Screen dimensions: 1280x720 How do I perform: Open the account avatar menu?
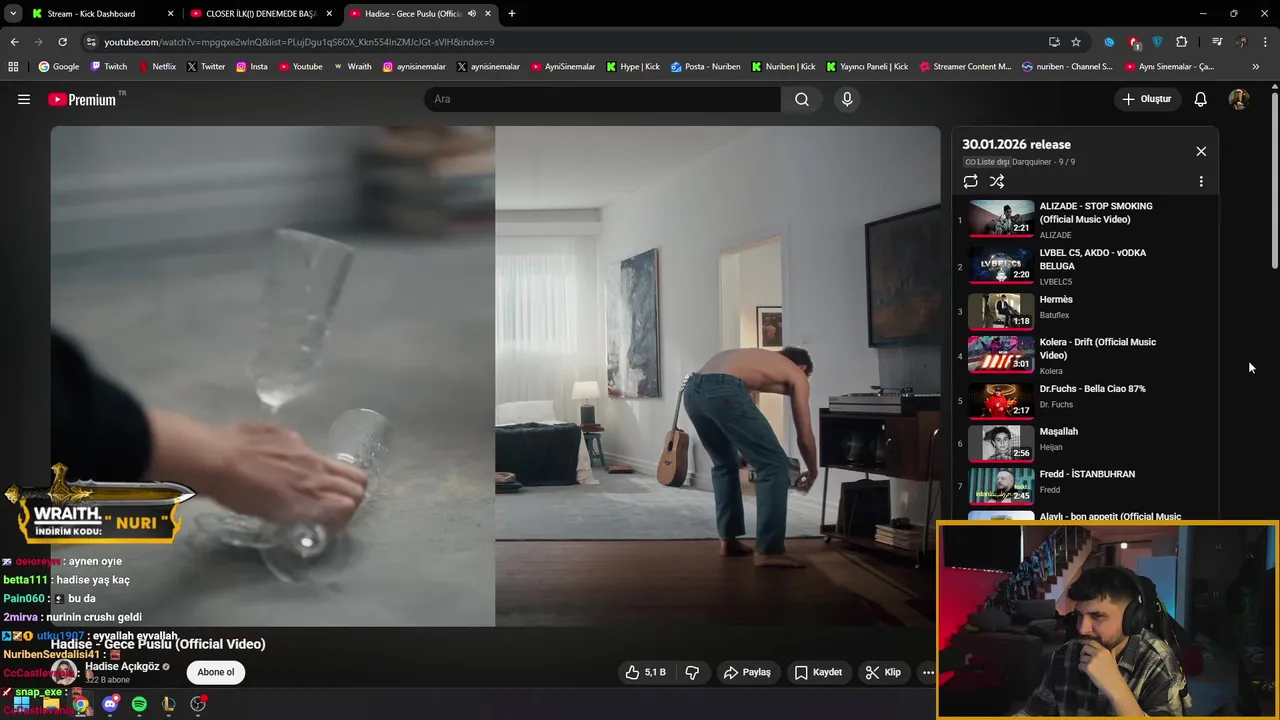(1238, 99)
